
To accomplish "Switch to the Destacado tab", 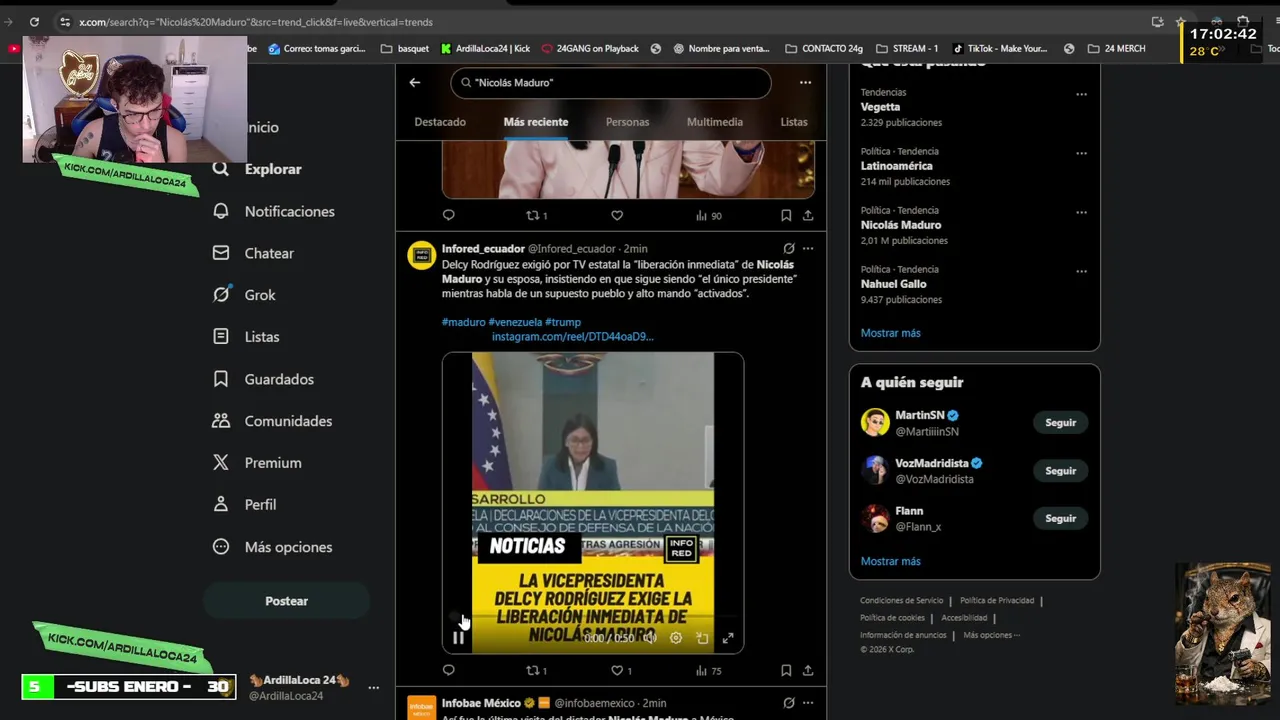I will [440, 122].
